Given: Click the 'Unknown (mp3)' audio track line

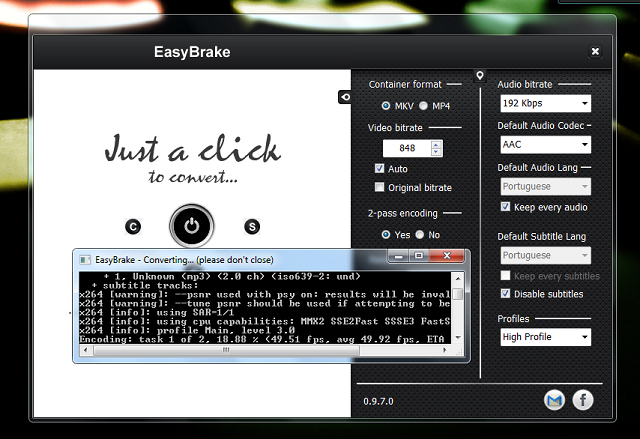Looking at the screenshot, I should tap(232, 277).
